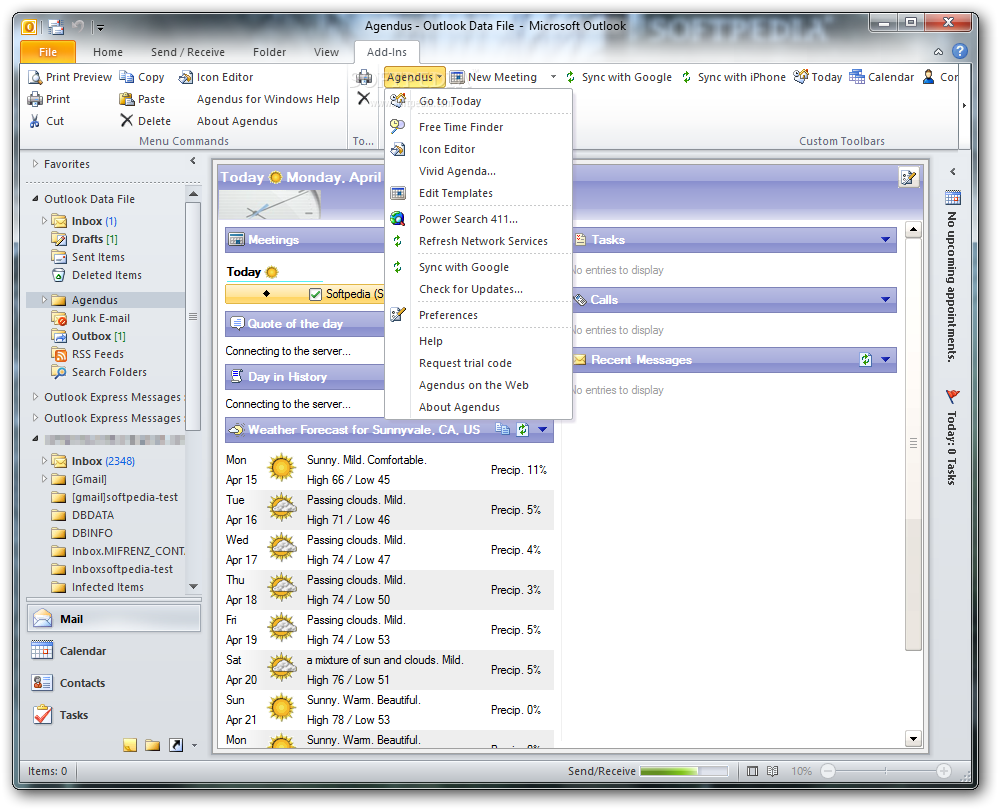The image size is (999, 810).
Task: Click the red flag tasks icon in the To-Do bar
Action: click(x=952, y=396)
